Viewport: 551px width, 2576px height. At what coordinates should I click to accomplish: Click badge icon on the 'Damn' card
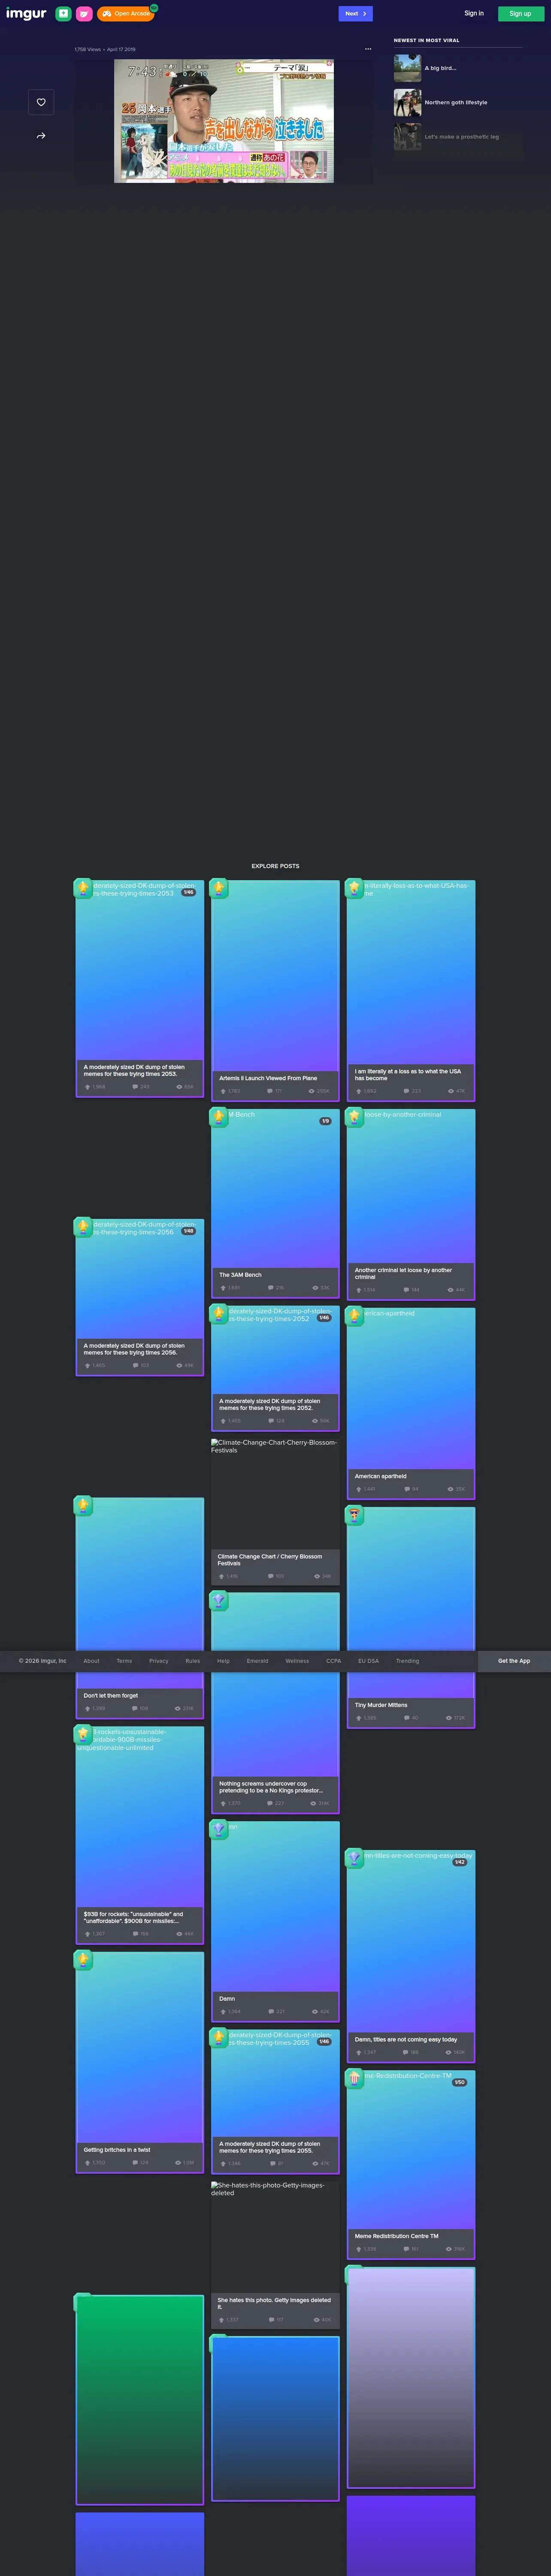click(218, 1829)
